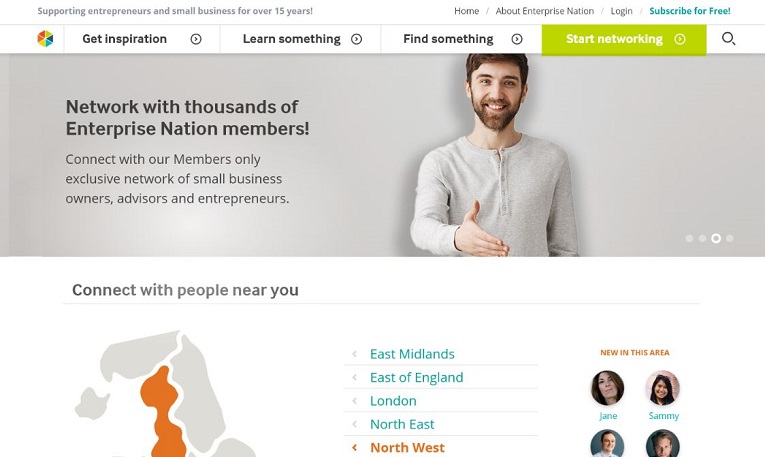Open Jane's profile photo
765x457 pixels.
607,388
